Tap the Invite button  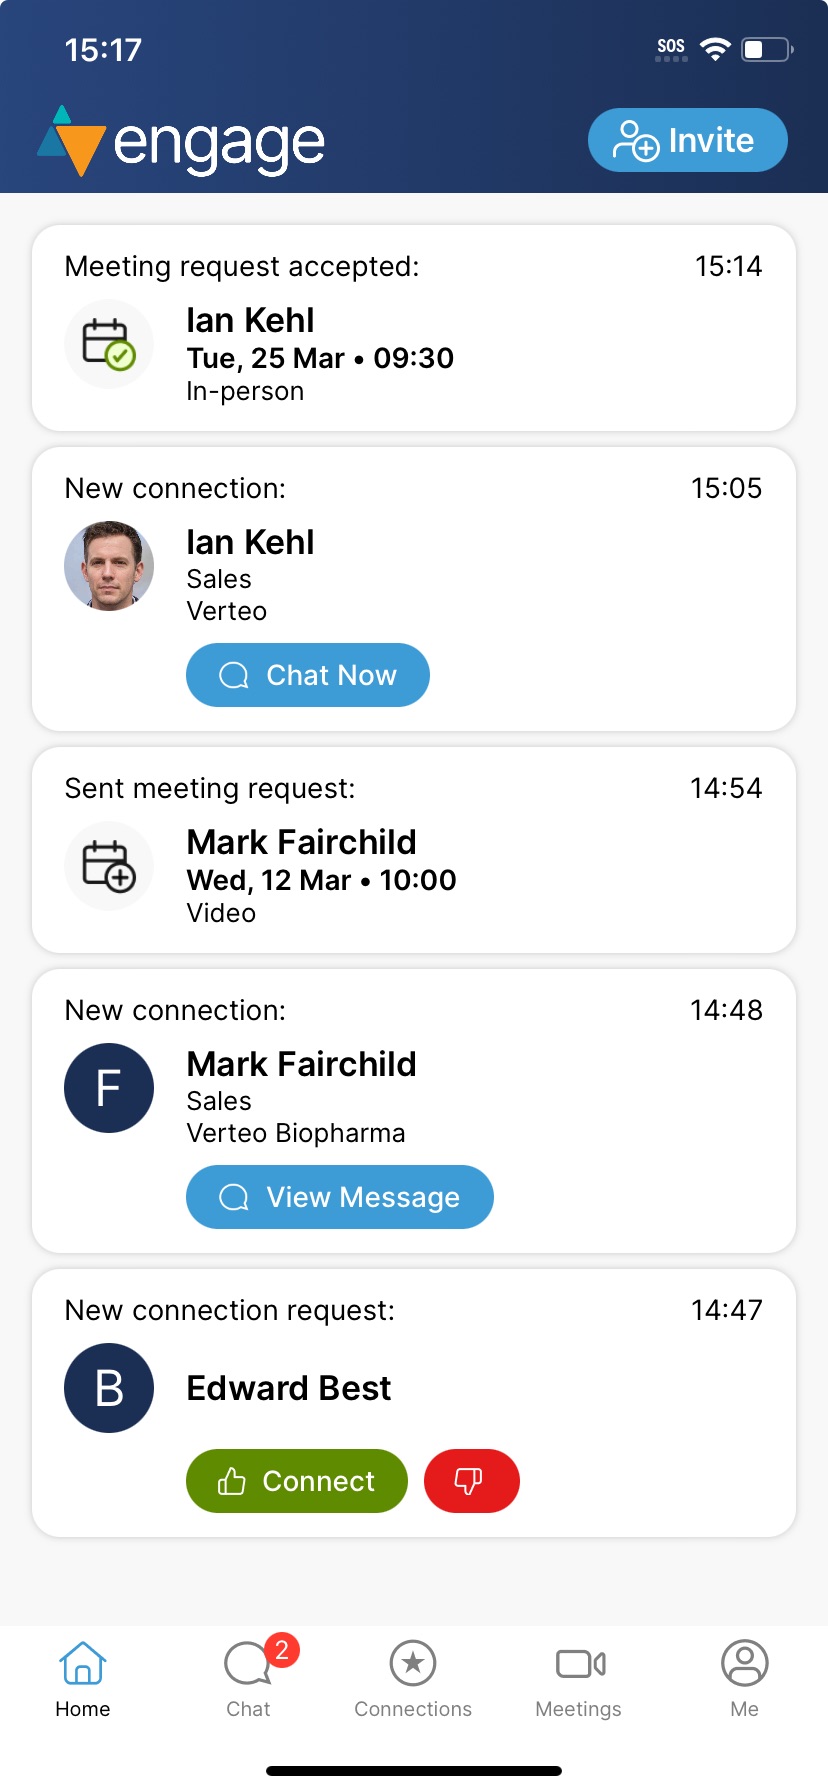point(687,140)
